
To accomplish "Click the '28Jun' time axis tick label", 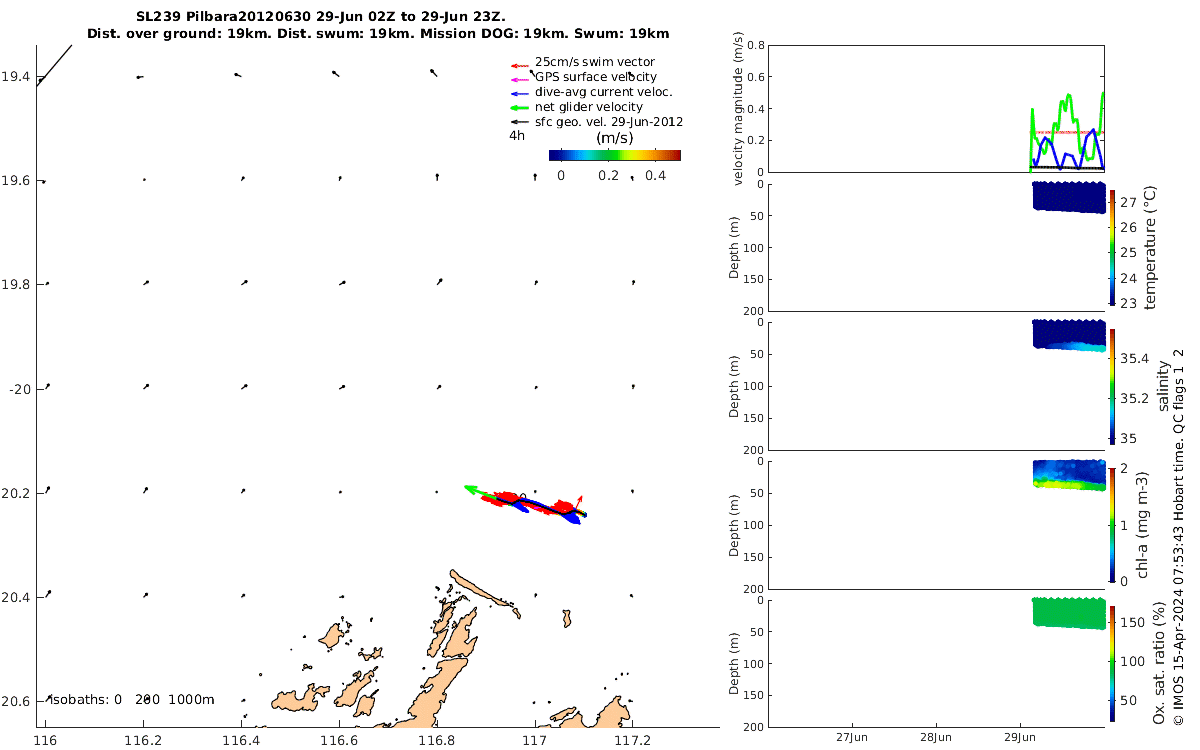I will 936,736.
